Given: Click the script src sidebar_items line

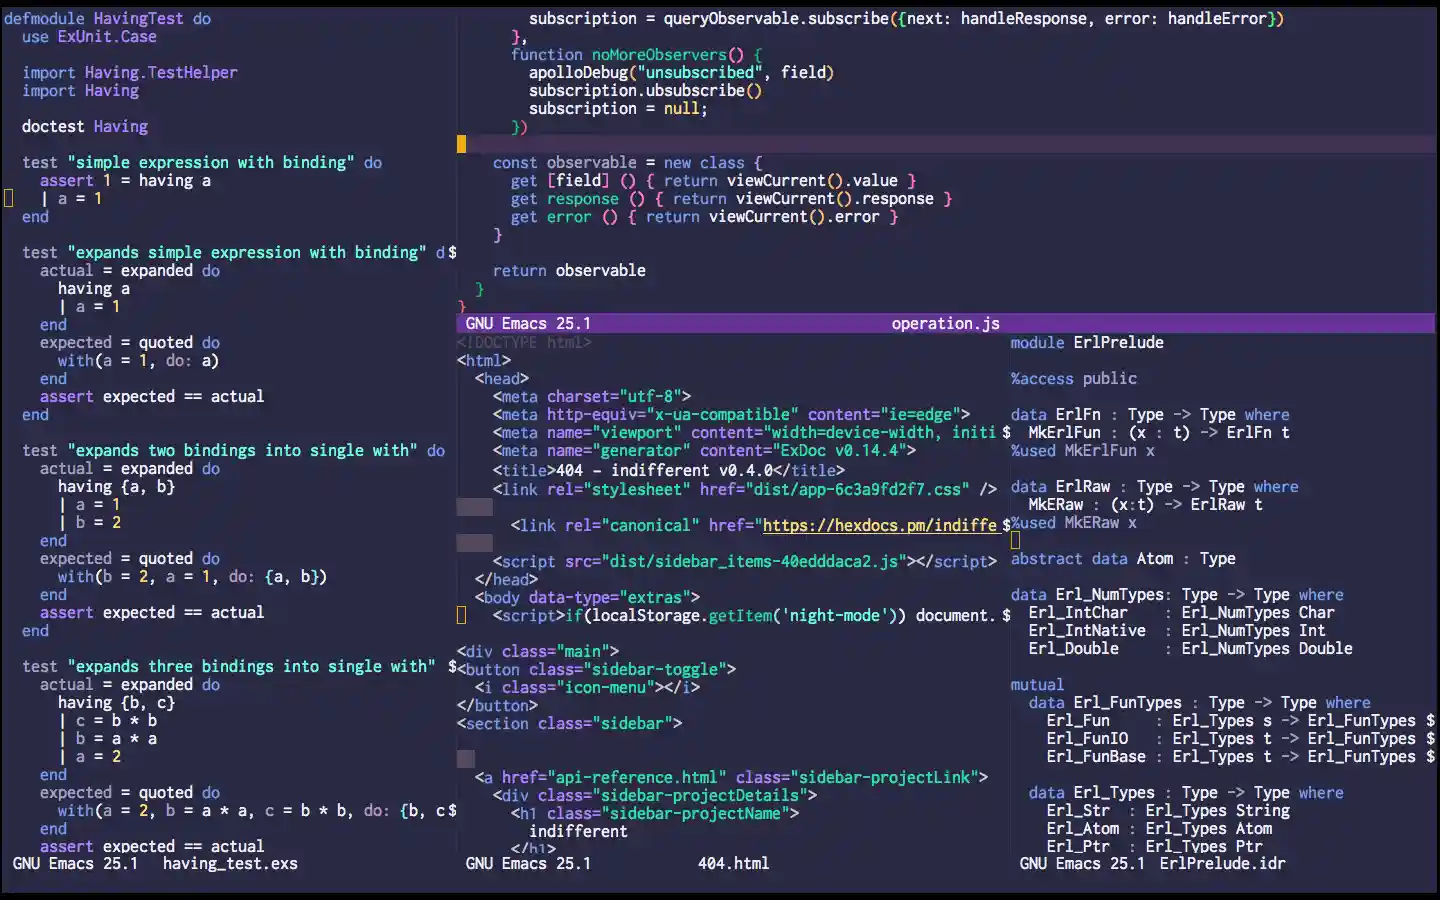Looking at the screenshot, I should point(744,561).
